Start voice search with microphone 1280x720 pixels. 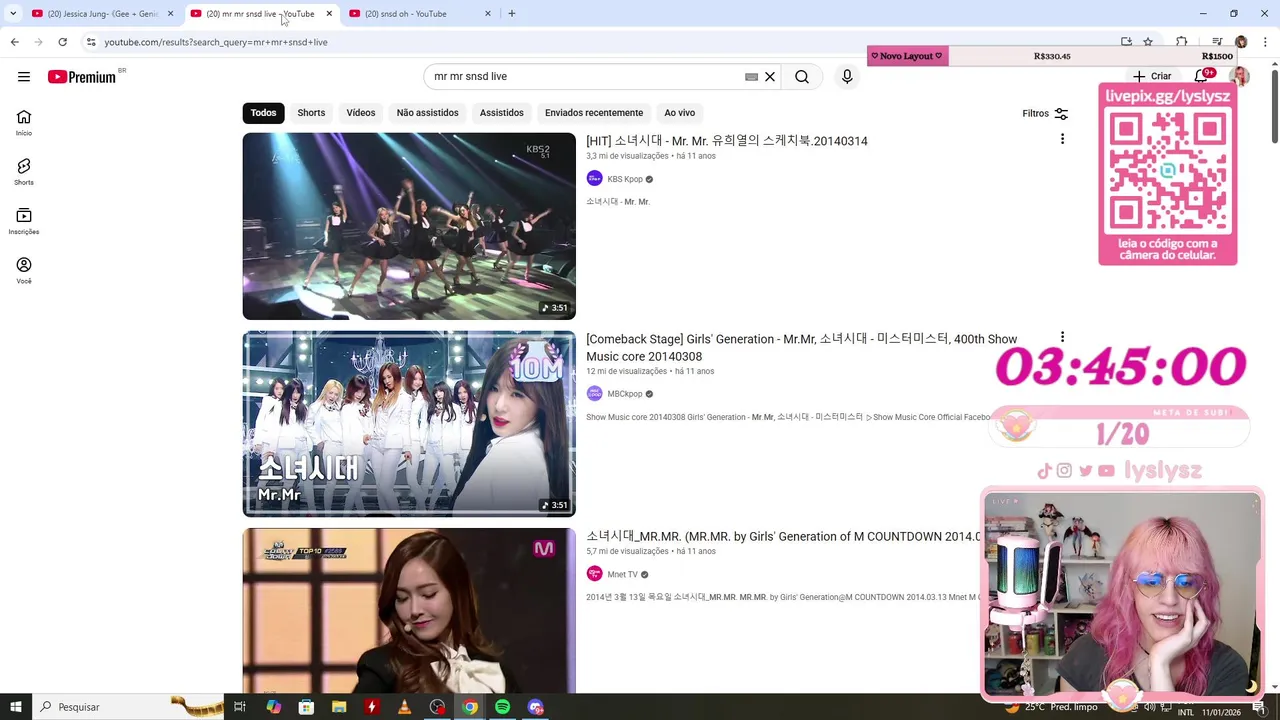pos(847,77)
